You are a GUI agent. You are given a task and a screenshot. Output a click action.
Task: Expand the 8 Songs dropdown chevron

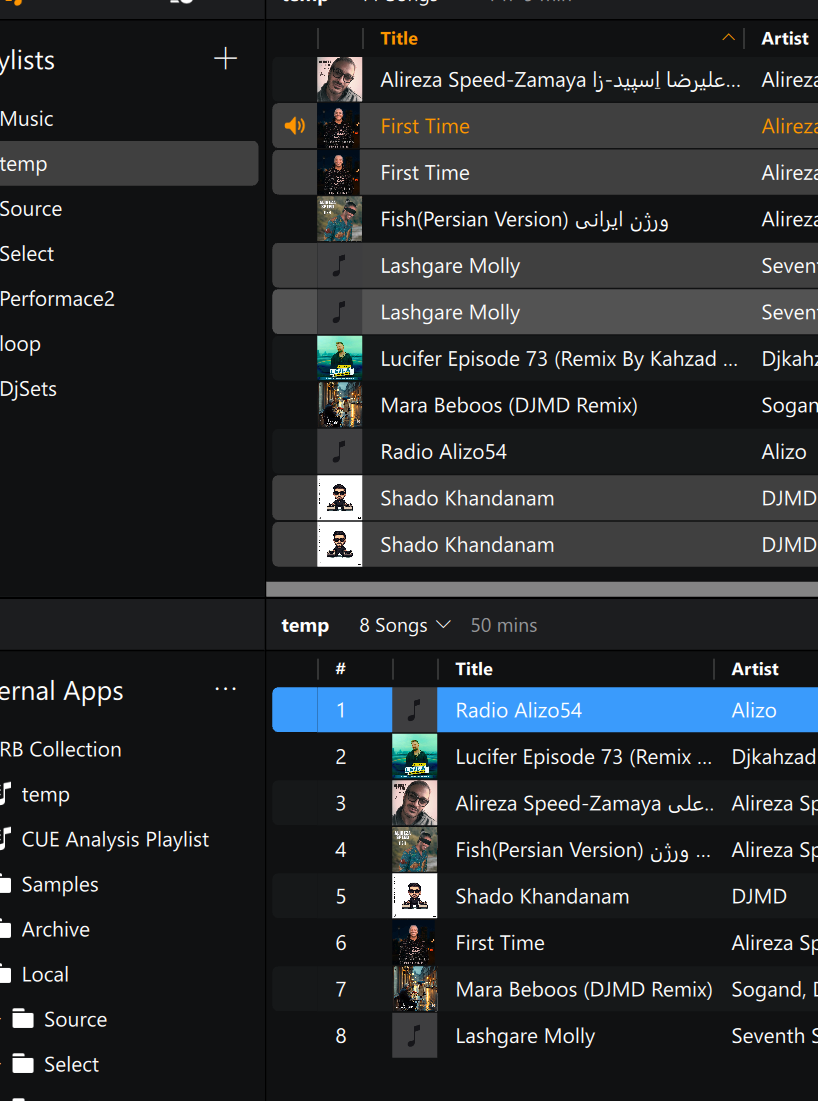tap(444, 625)
